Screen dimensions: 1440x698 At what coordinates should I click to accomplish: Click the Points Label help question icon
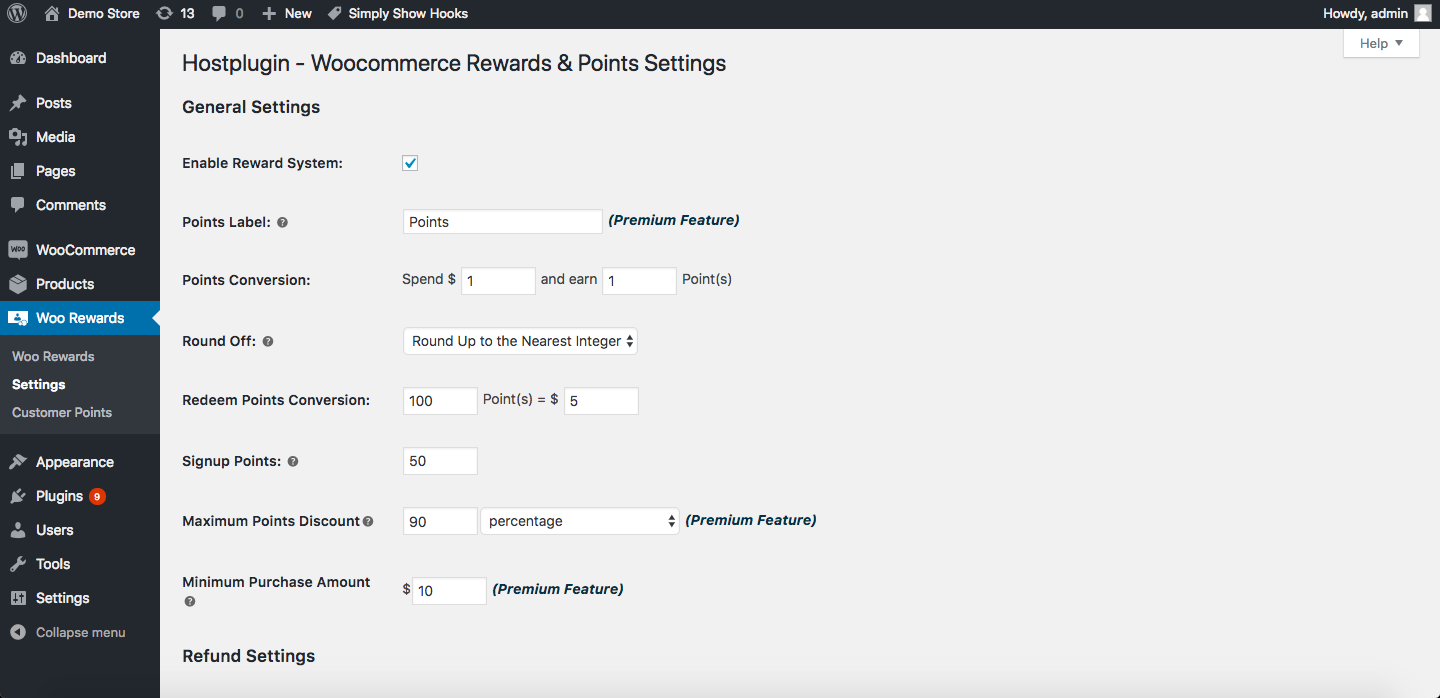282,223
